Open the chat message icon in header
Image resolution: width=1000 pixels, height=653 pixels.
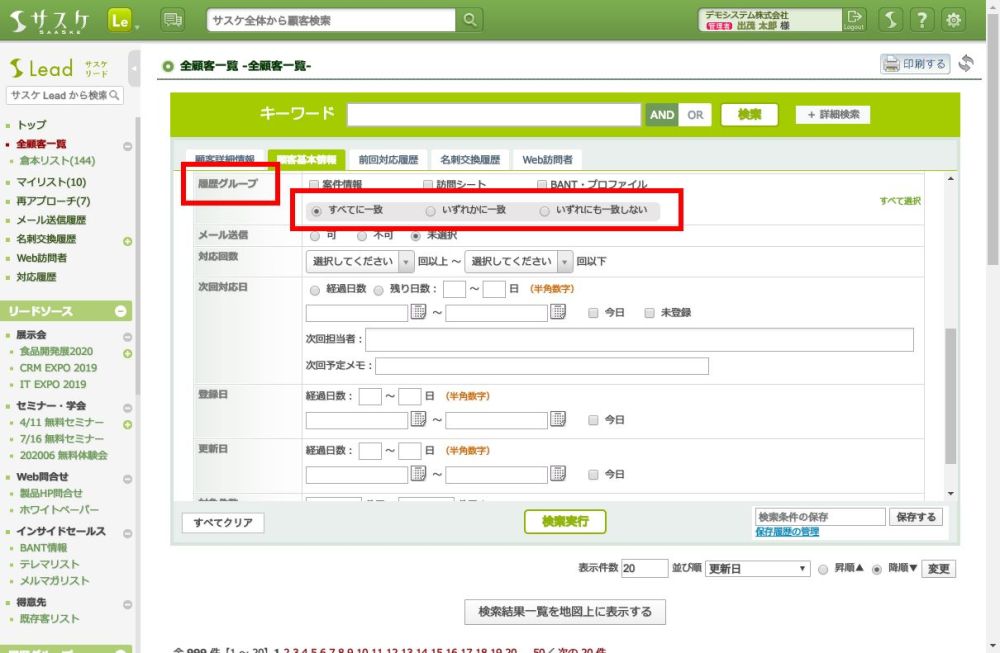[x=172, y=20]
